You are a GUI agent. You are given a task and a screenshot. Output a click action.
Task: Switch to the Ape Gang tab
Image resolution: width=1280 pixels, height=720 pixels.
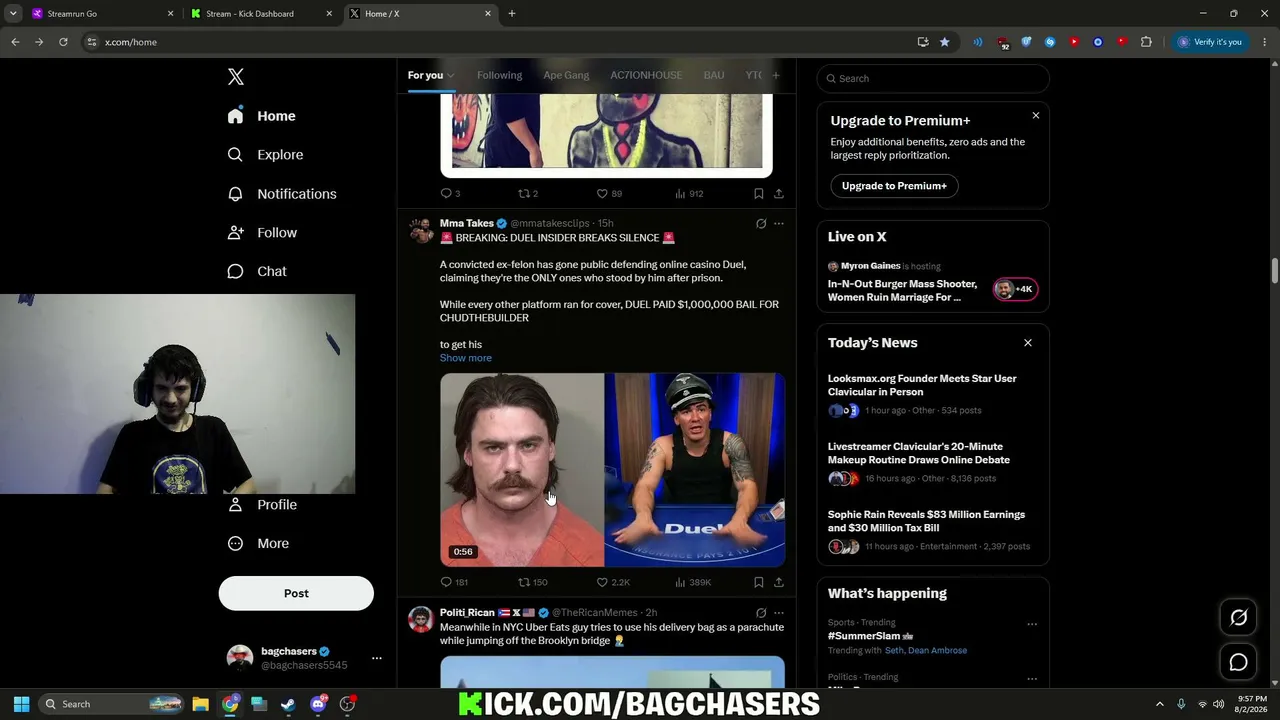566,75
